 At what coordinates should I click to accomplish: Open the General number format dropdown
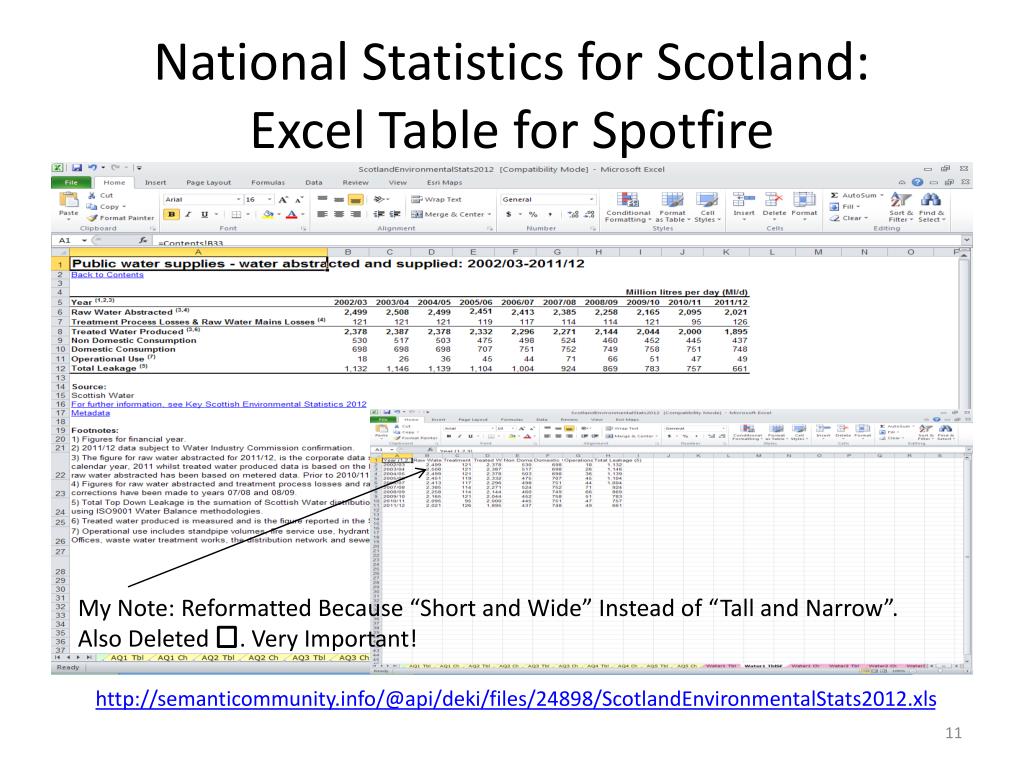click(x=592, y=199)
